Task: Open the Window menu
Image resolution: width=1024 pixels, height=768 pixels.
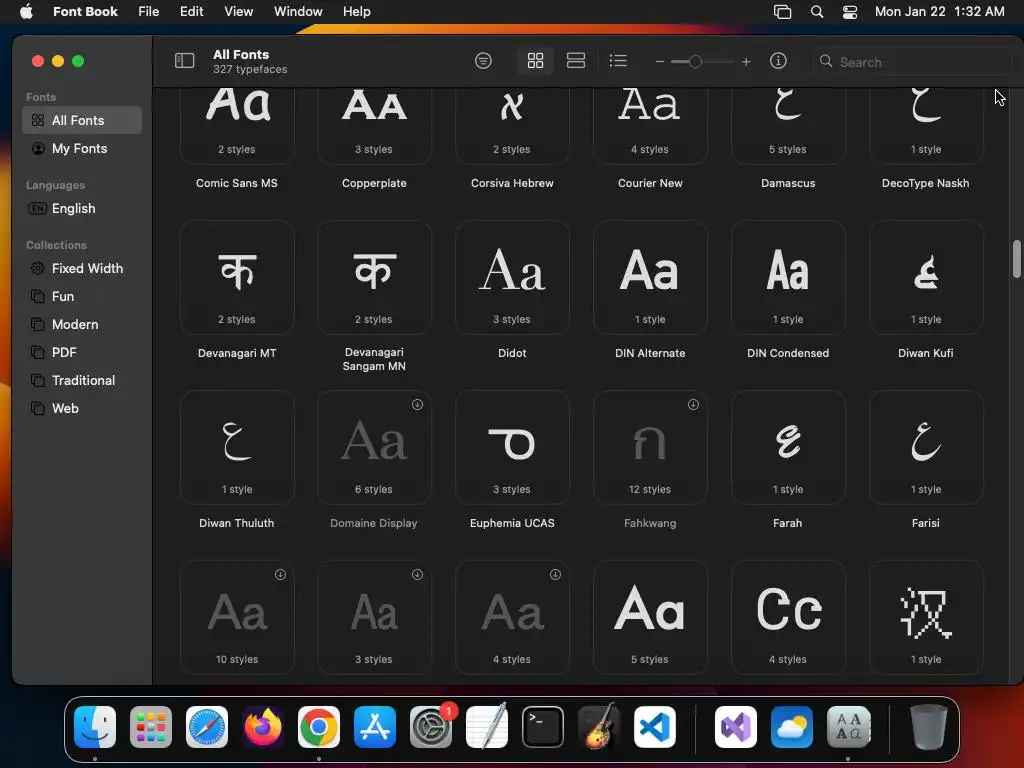Action: click(298, 11)
